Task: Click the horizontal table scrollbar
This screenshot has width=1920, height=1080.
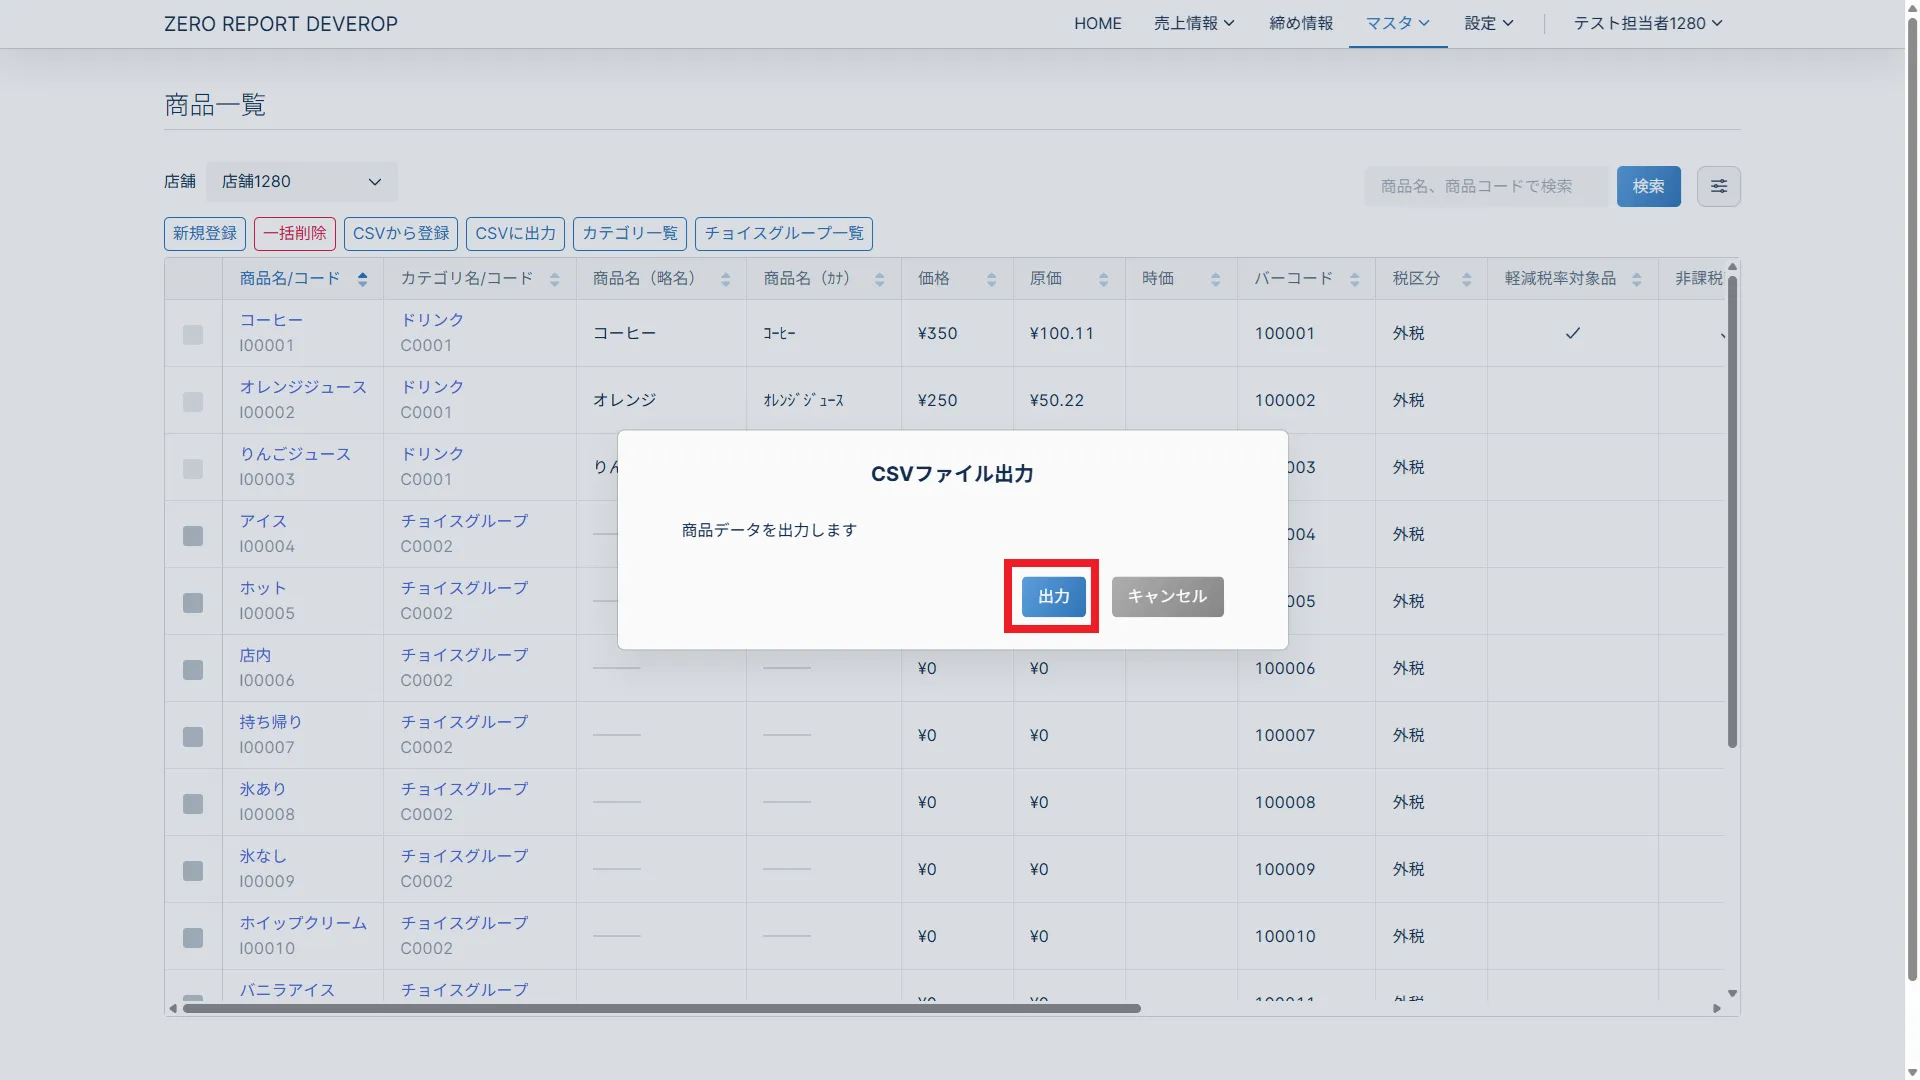Action: coord(660,1008)
